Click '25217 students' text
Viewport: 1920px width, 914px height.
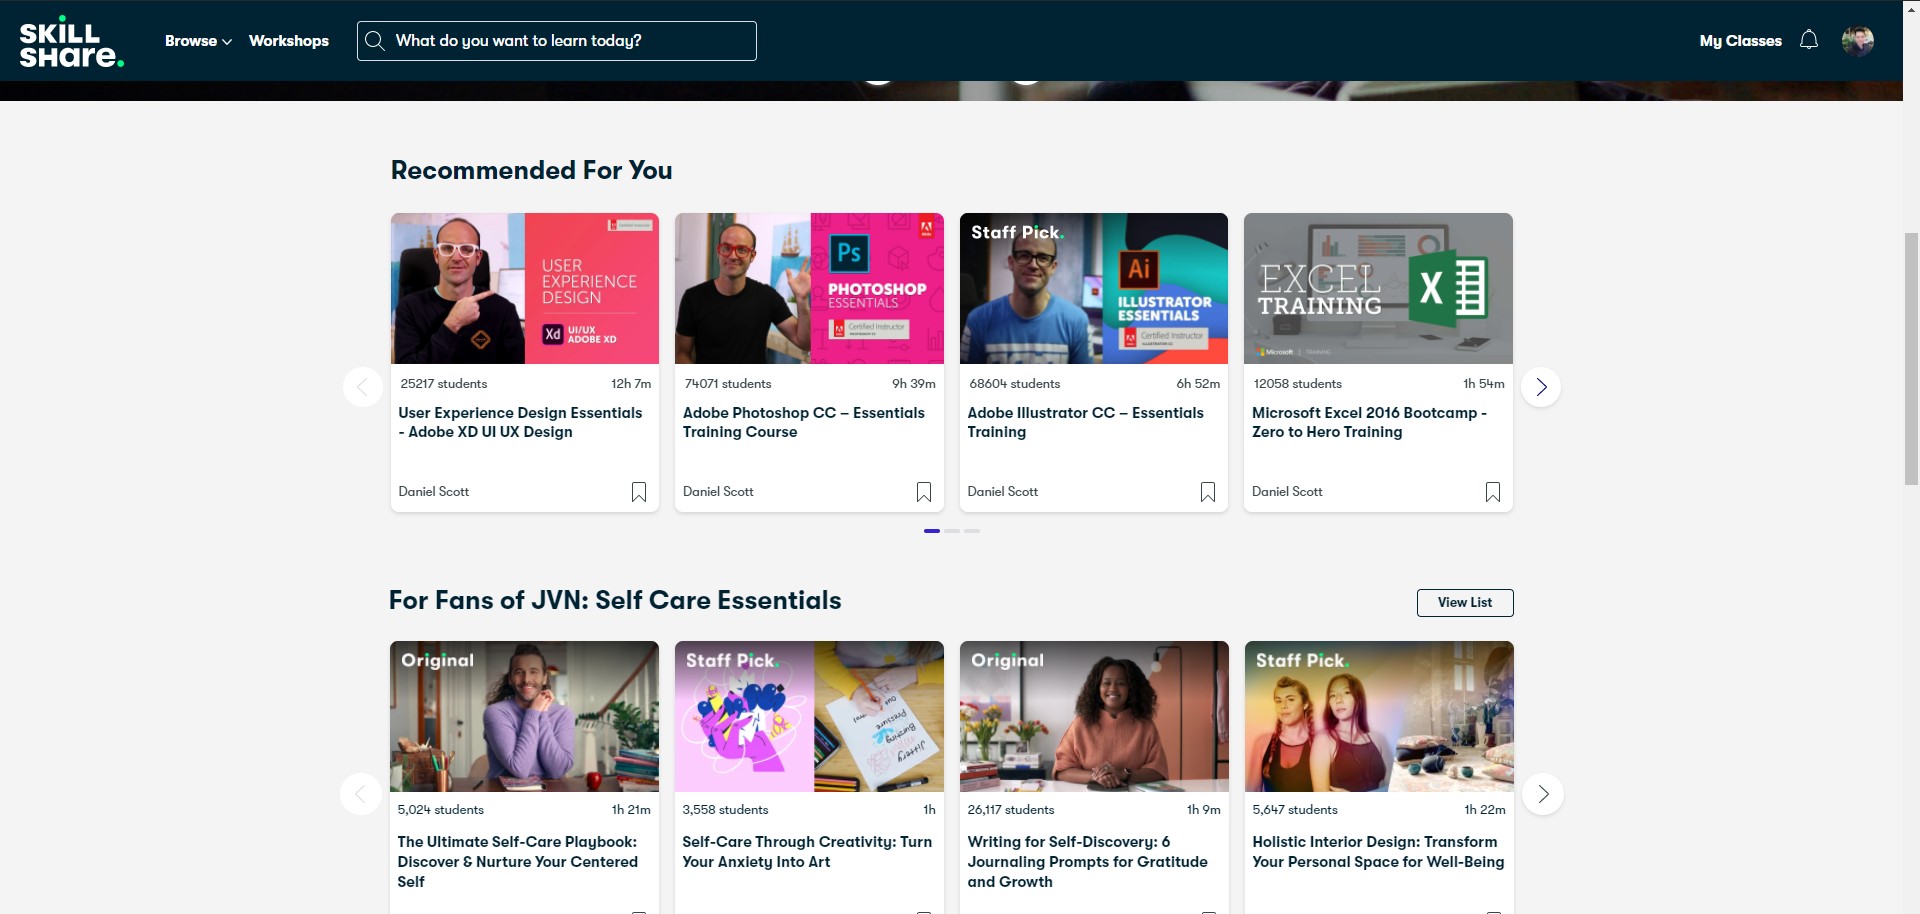click(x=444, y=384)
